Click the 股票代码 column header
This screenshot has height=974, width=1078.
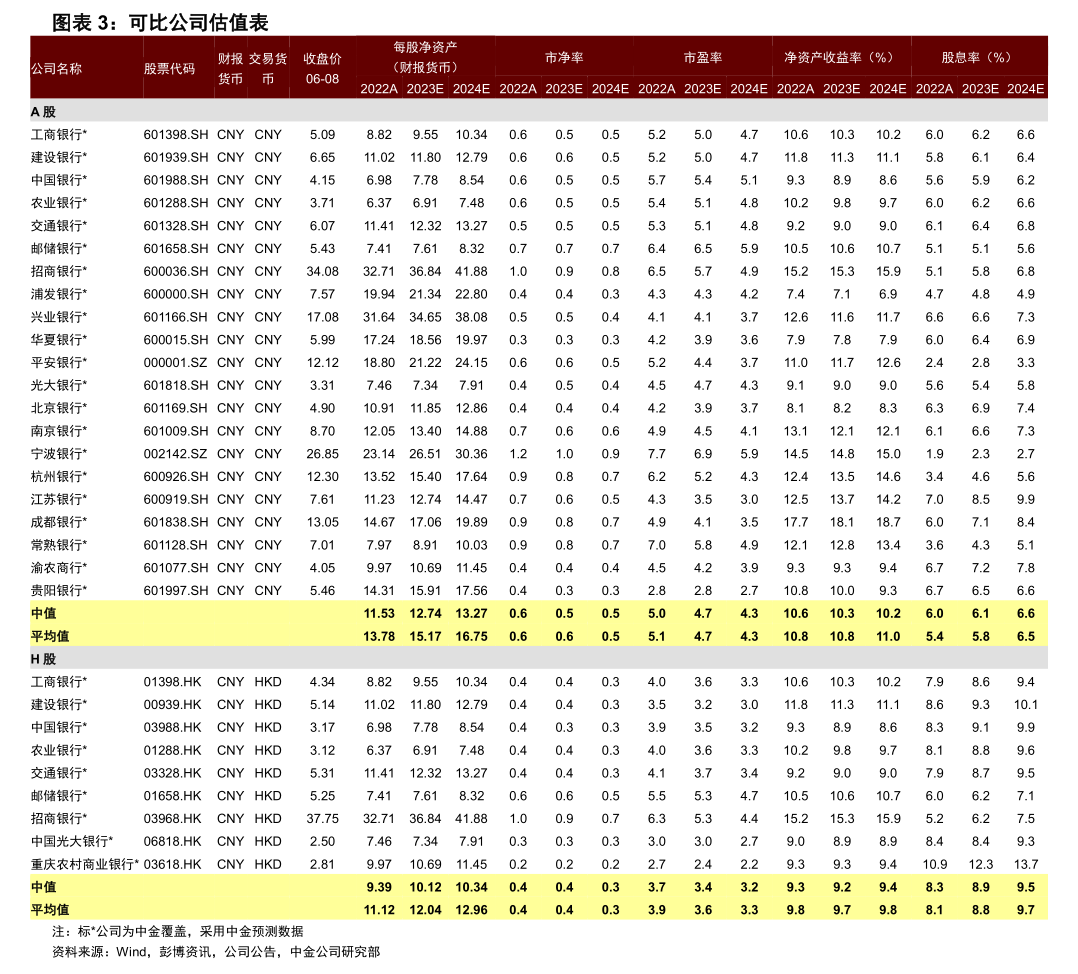169,69
